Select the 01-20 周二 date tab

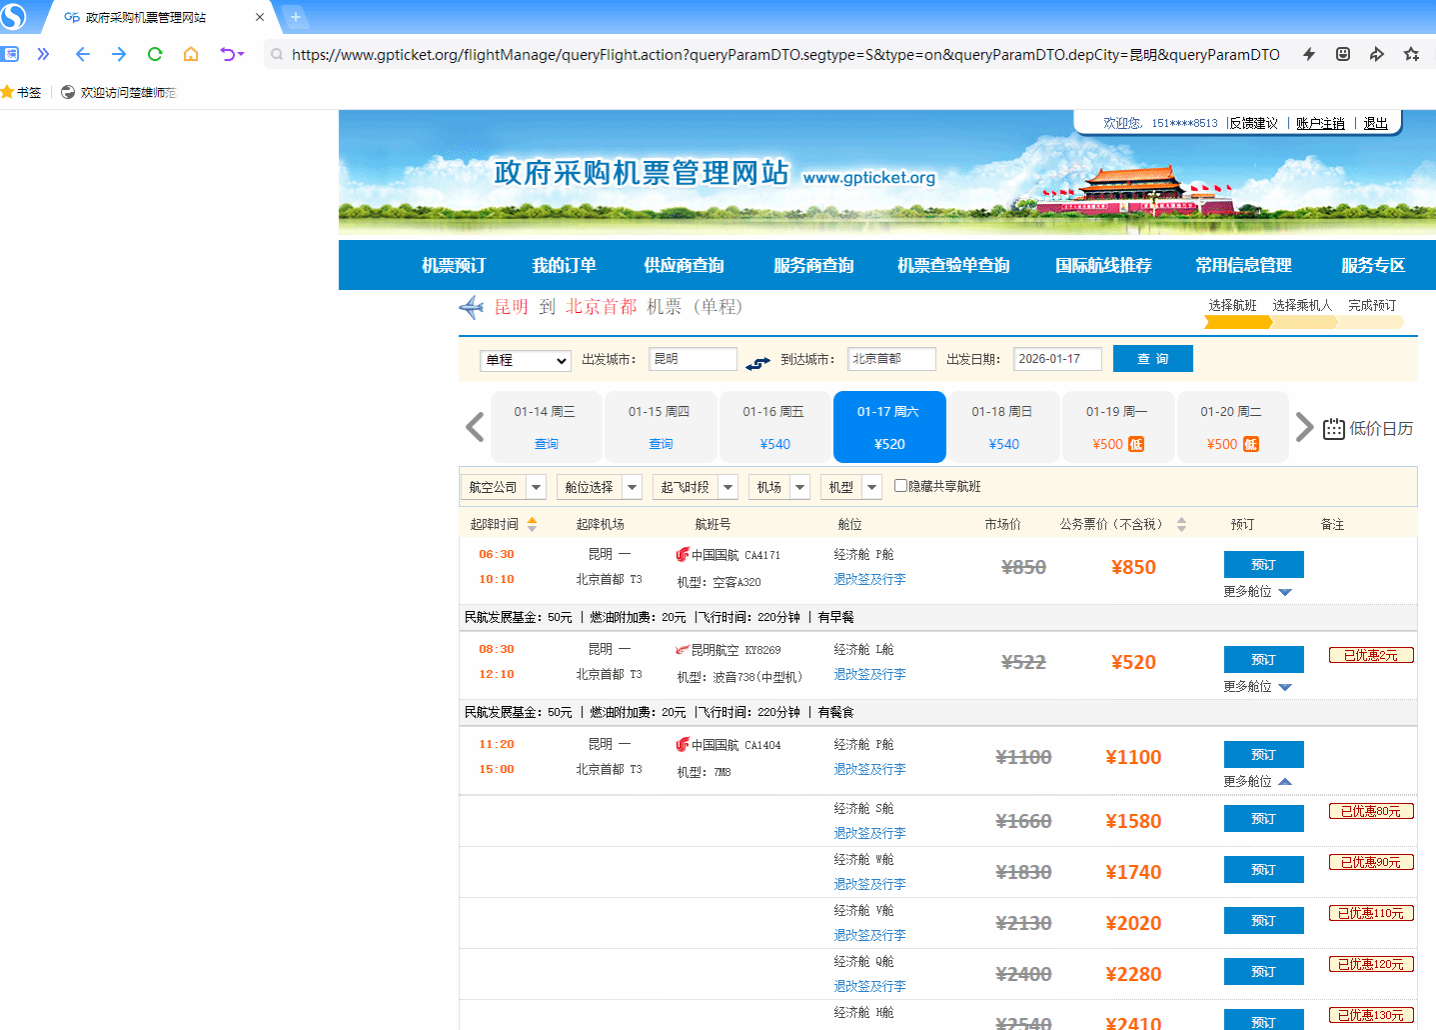click(x=1232, y=427)
